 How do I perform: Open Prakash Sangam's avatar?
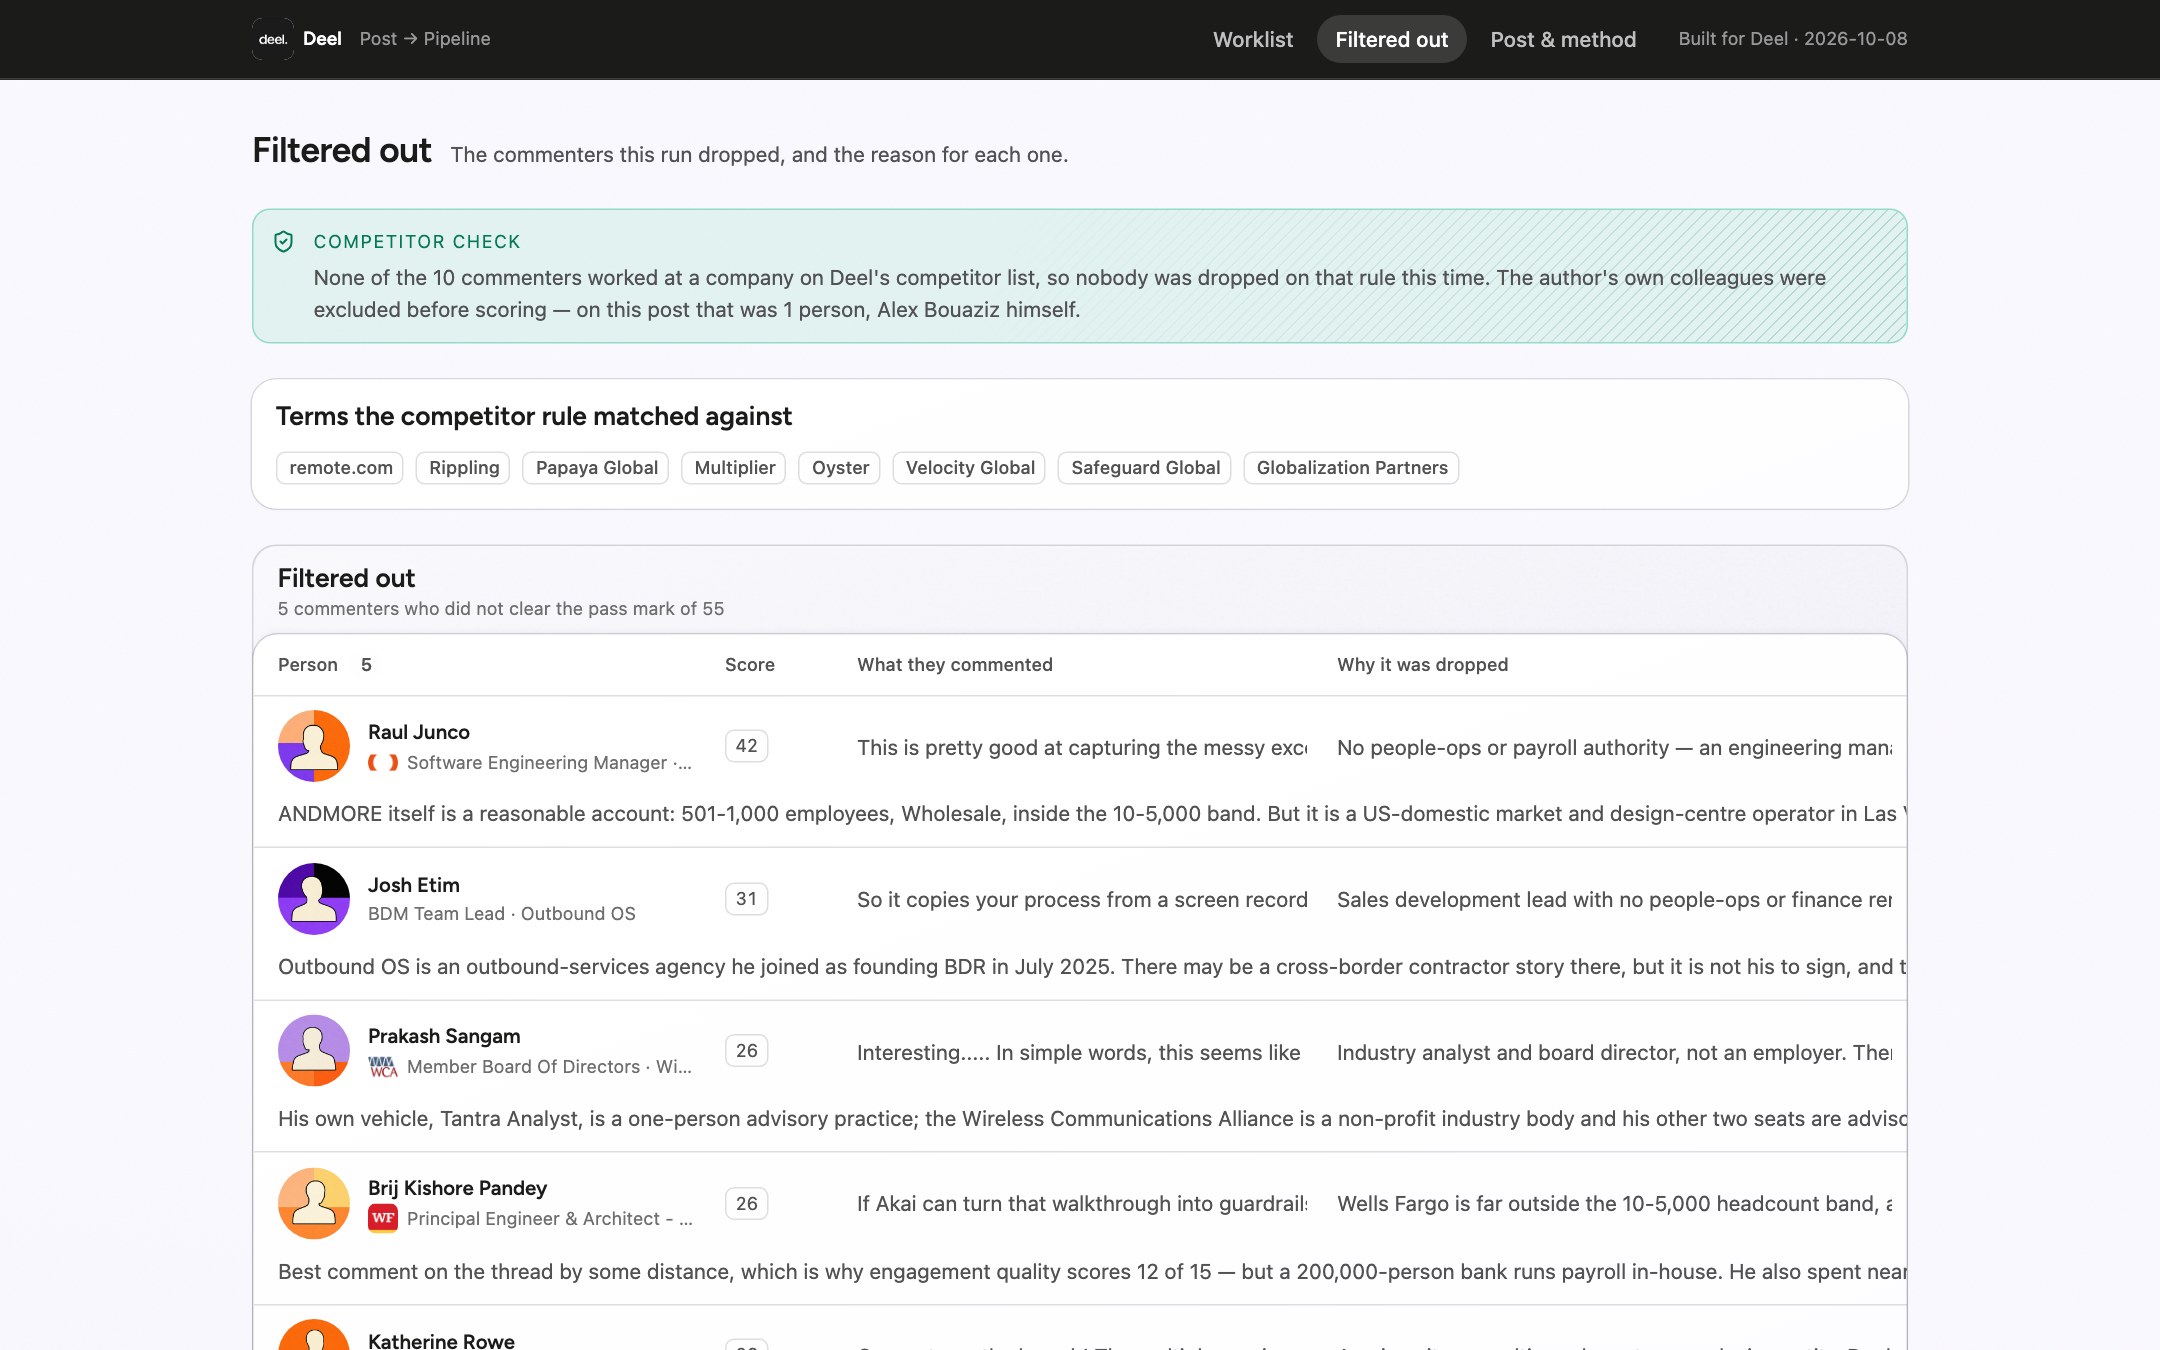coord(314,1051)
